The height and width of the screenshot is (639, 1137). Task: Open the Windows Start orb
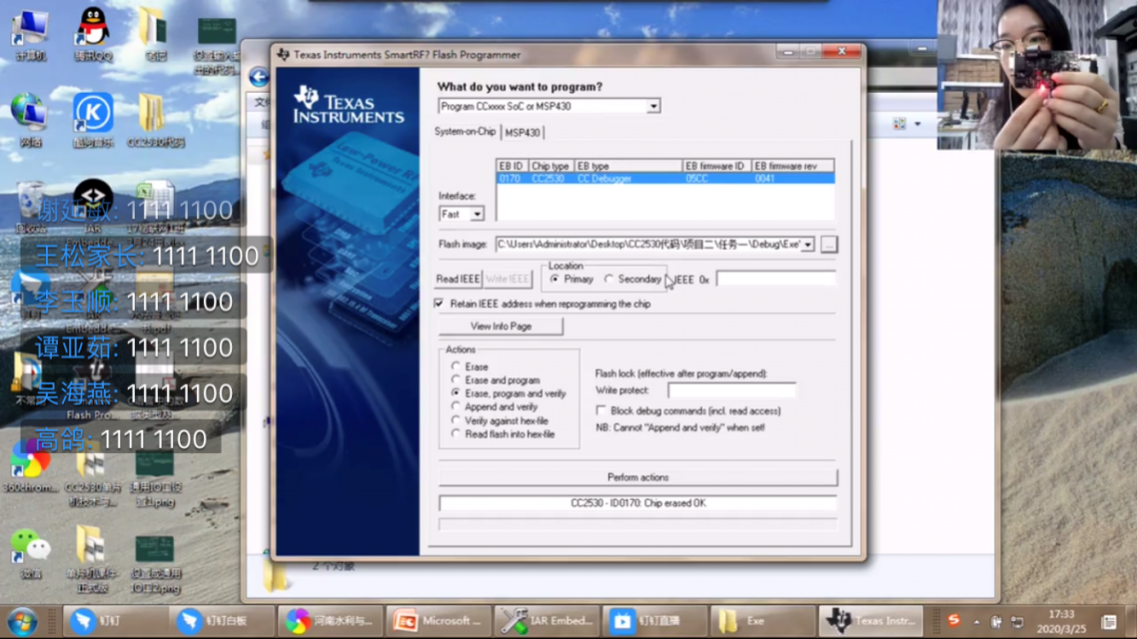pos(21,621)
